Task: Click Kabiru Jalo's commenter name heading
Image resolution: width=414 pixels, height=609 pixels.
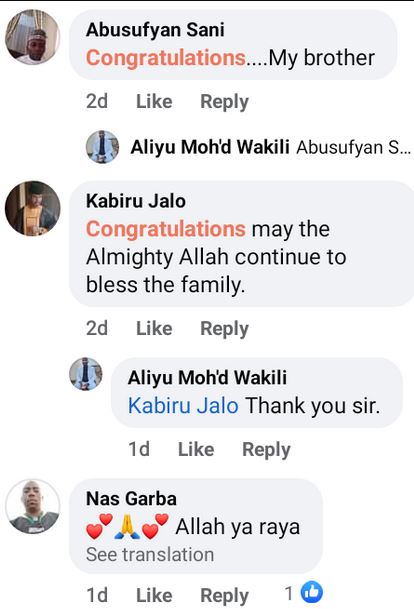Action: 136,201
